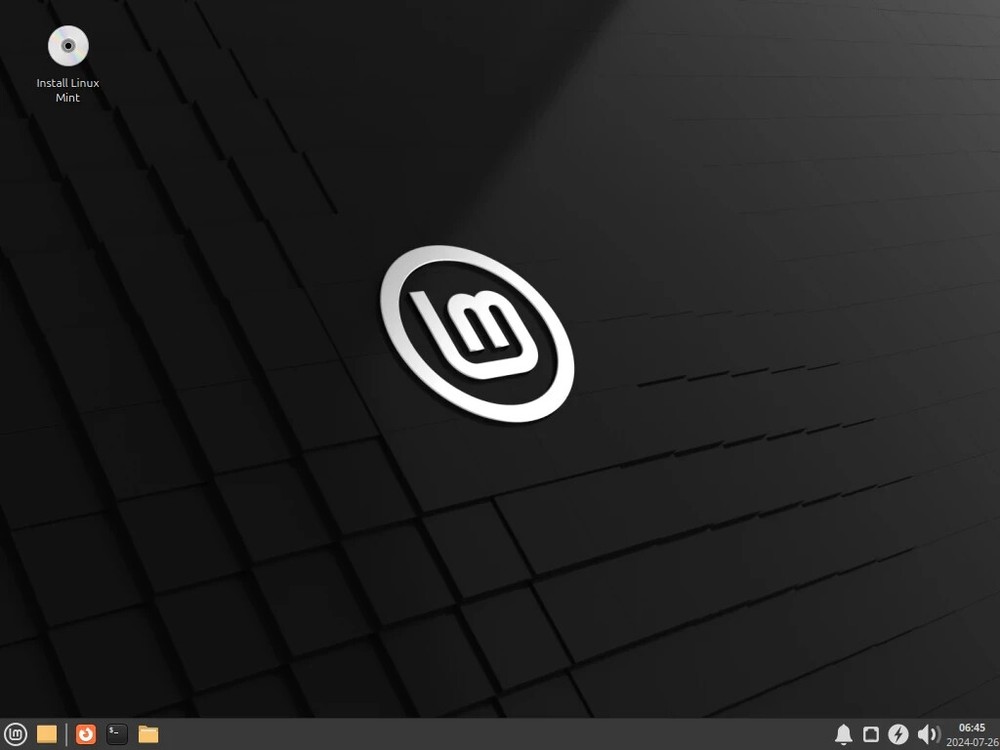Enable do-not-disturb from the notification bell

click(x=844, y=733)
